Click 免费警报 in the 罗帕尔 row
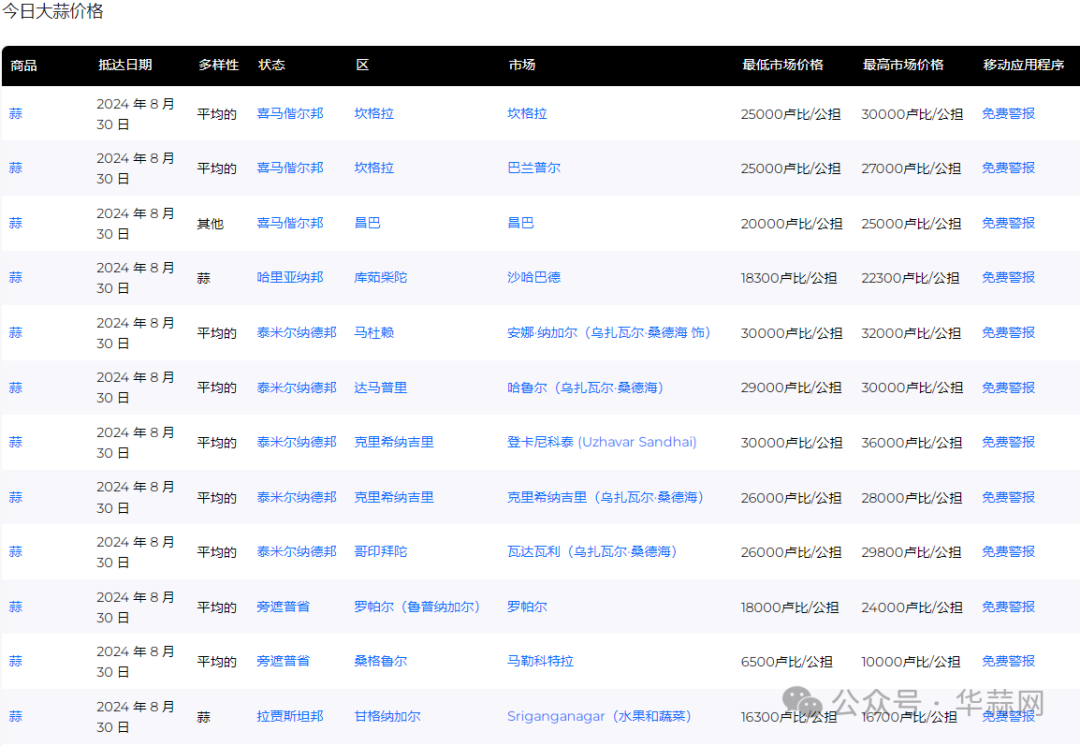 (1008, 607)
